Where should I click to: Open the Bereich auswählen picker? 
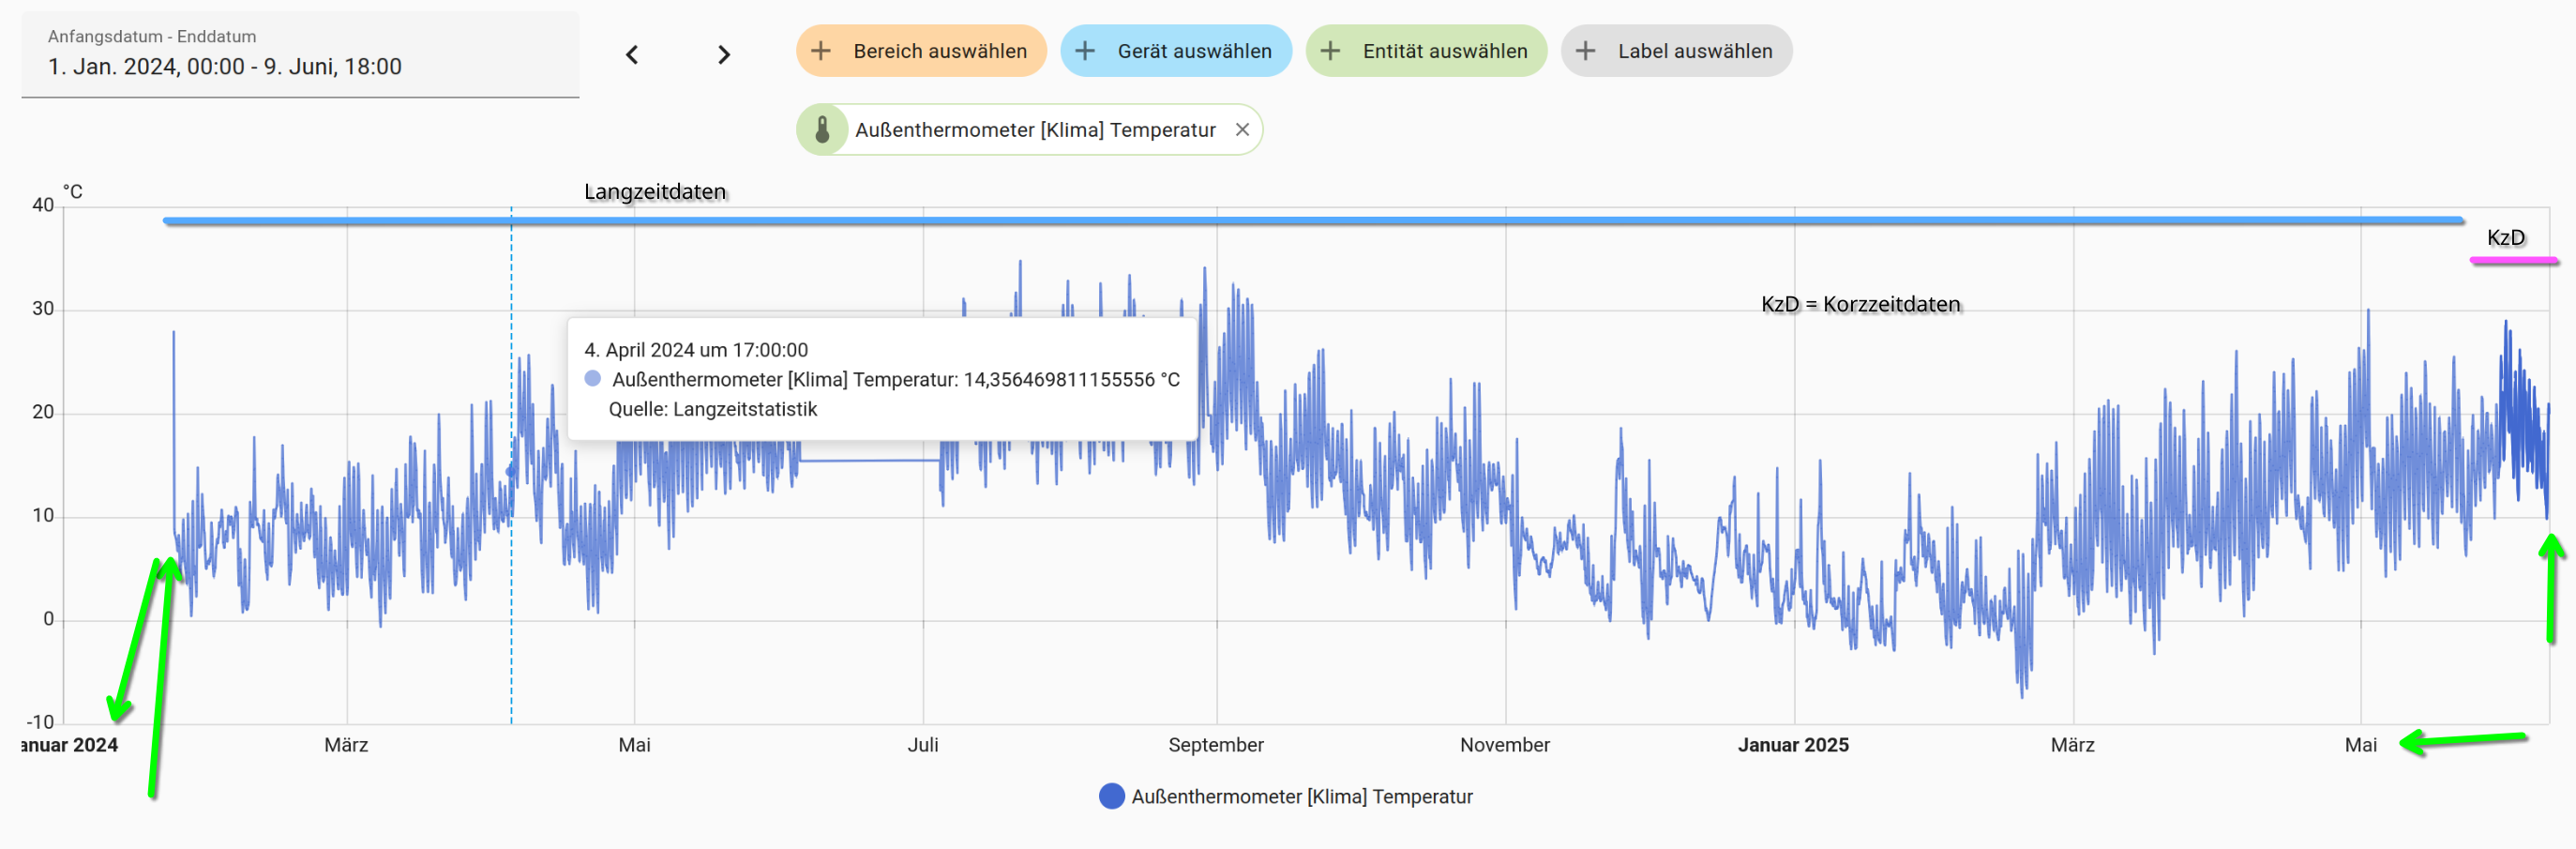click(939, 51)
